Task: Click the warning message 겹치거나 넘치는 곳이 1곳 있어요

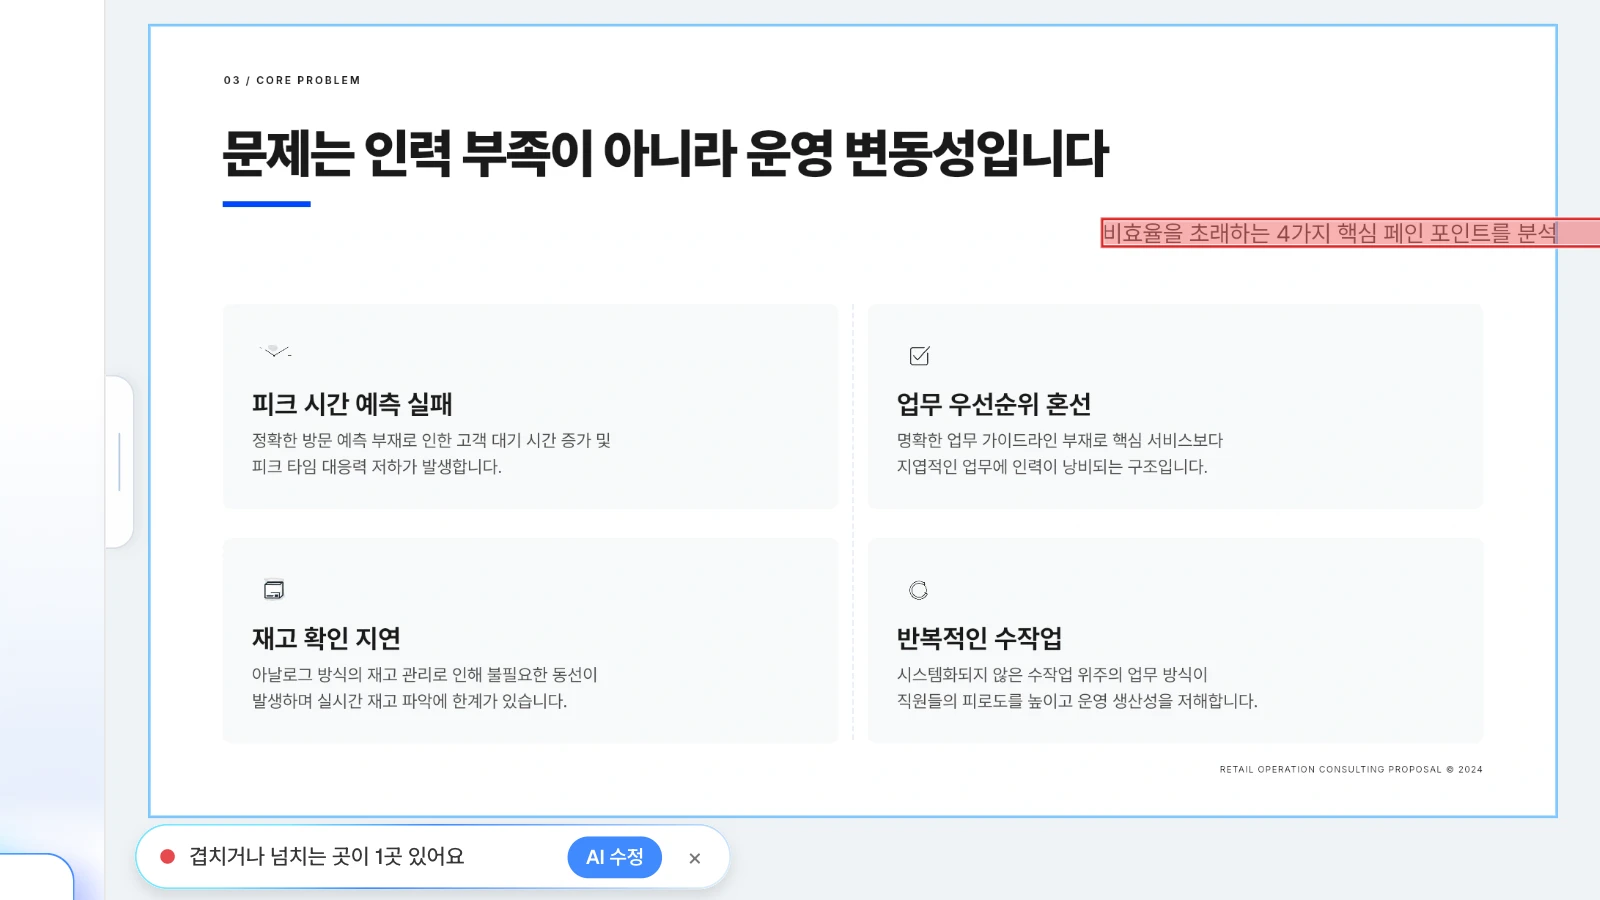Action: tap(327, 857)
